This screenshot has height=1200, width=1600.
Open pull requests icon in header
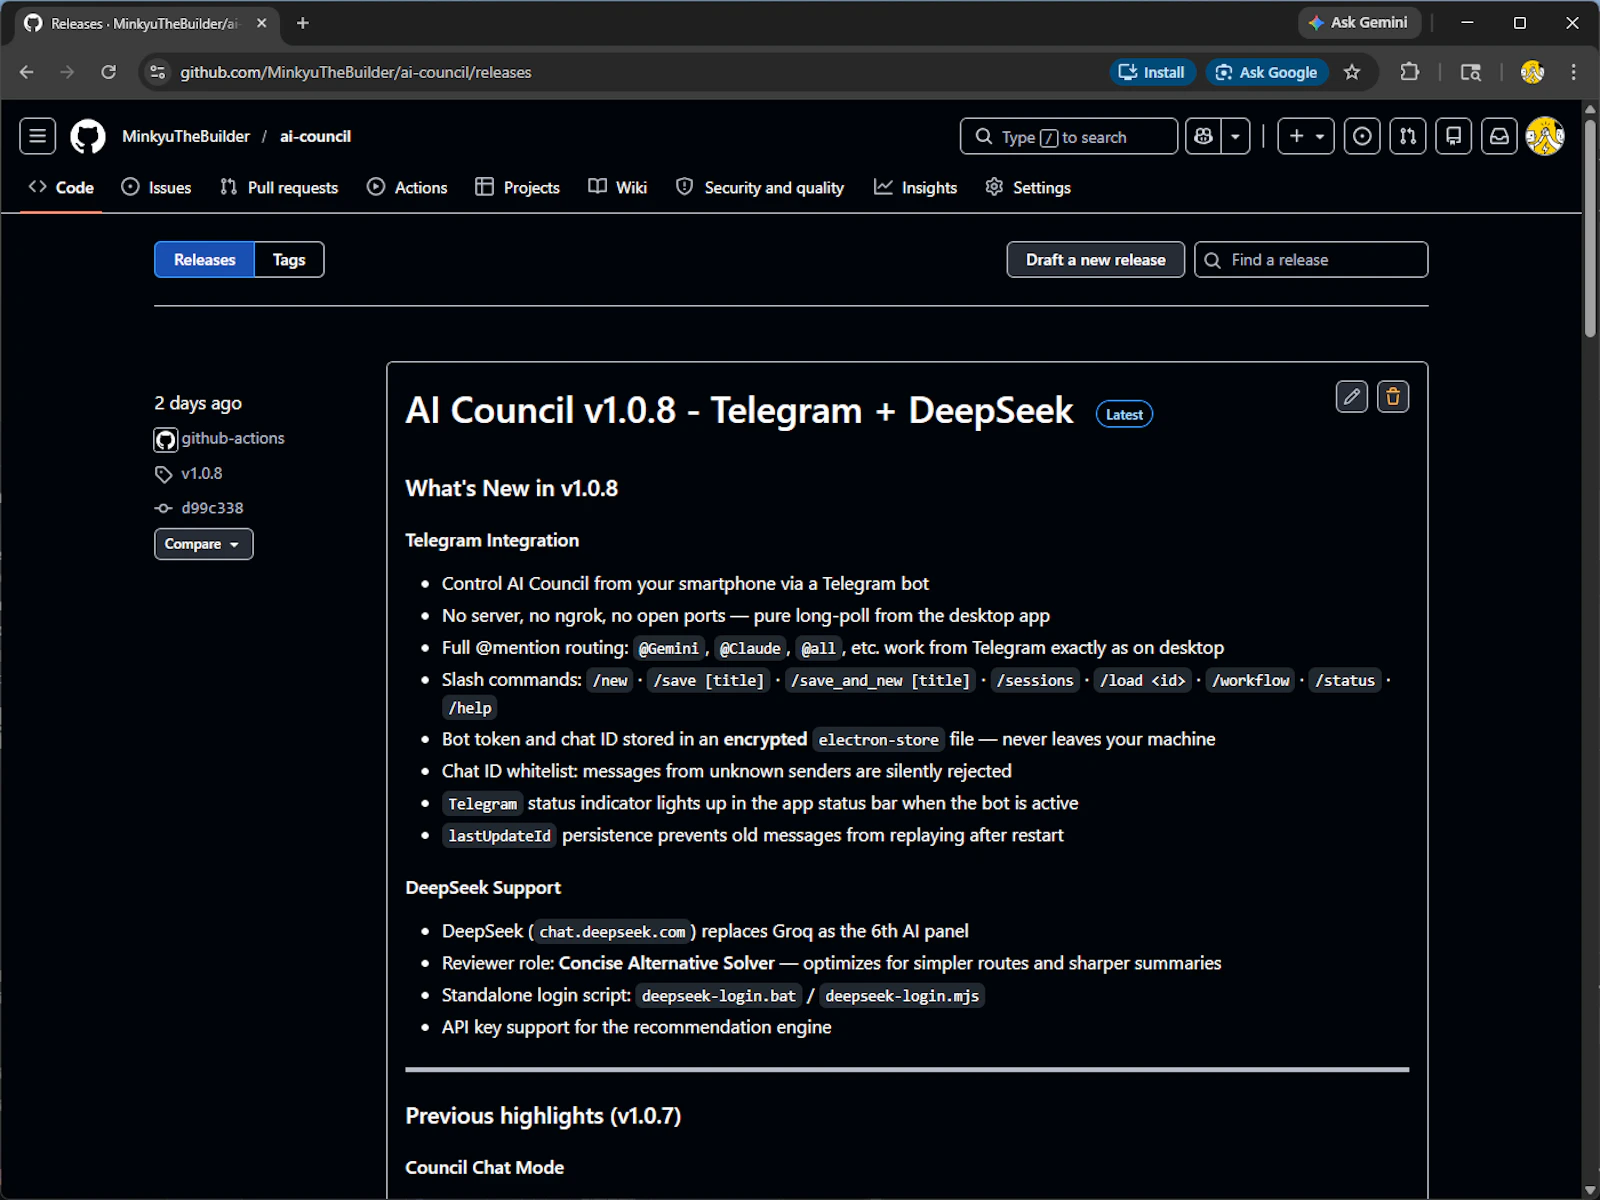1408,136
